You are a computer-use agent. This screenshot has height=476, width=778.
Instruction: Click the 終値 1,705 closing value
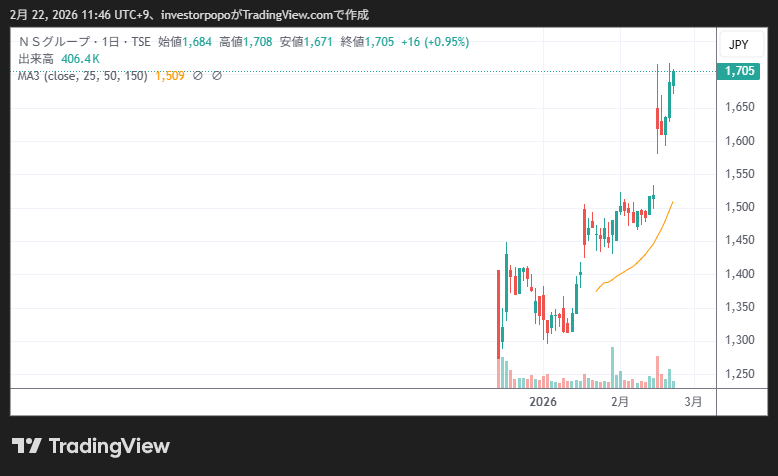click(x=367, y=42)
